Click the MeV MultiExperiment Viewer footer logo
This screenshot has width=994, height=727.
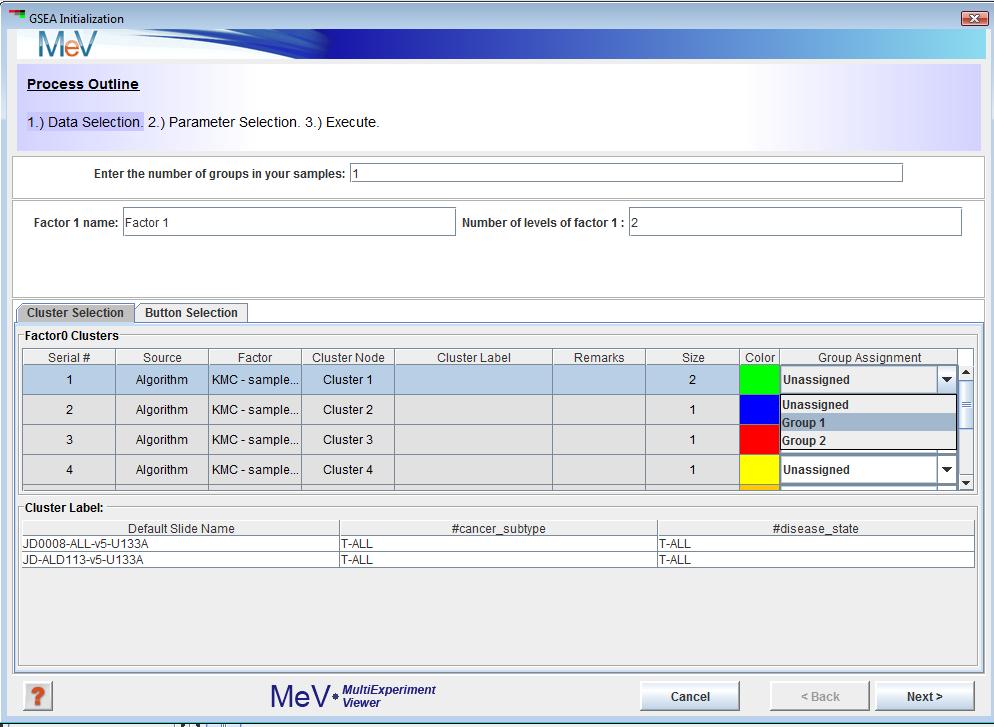(353, 696)
